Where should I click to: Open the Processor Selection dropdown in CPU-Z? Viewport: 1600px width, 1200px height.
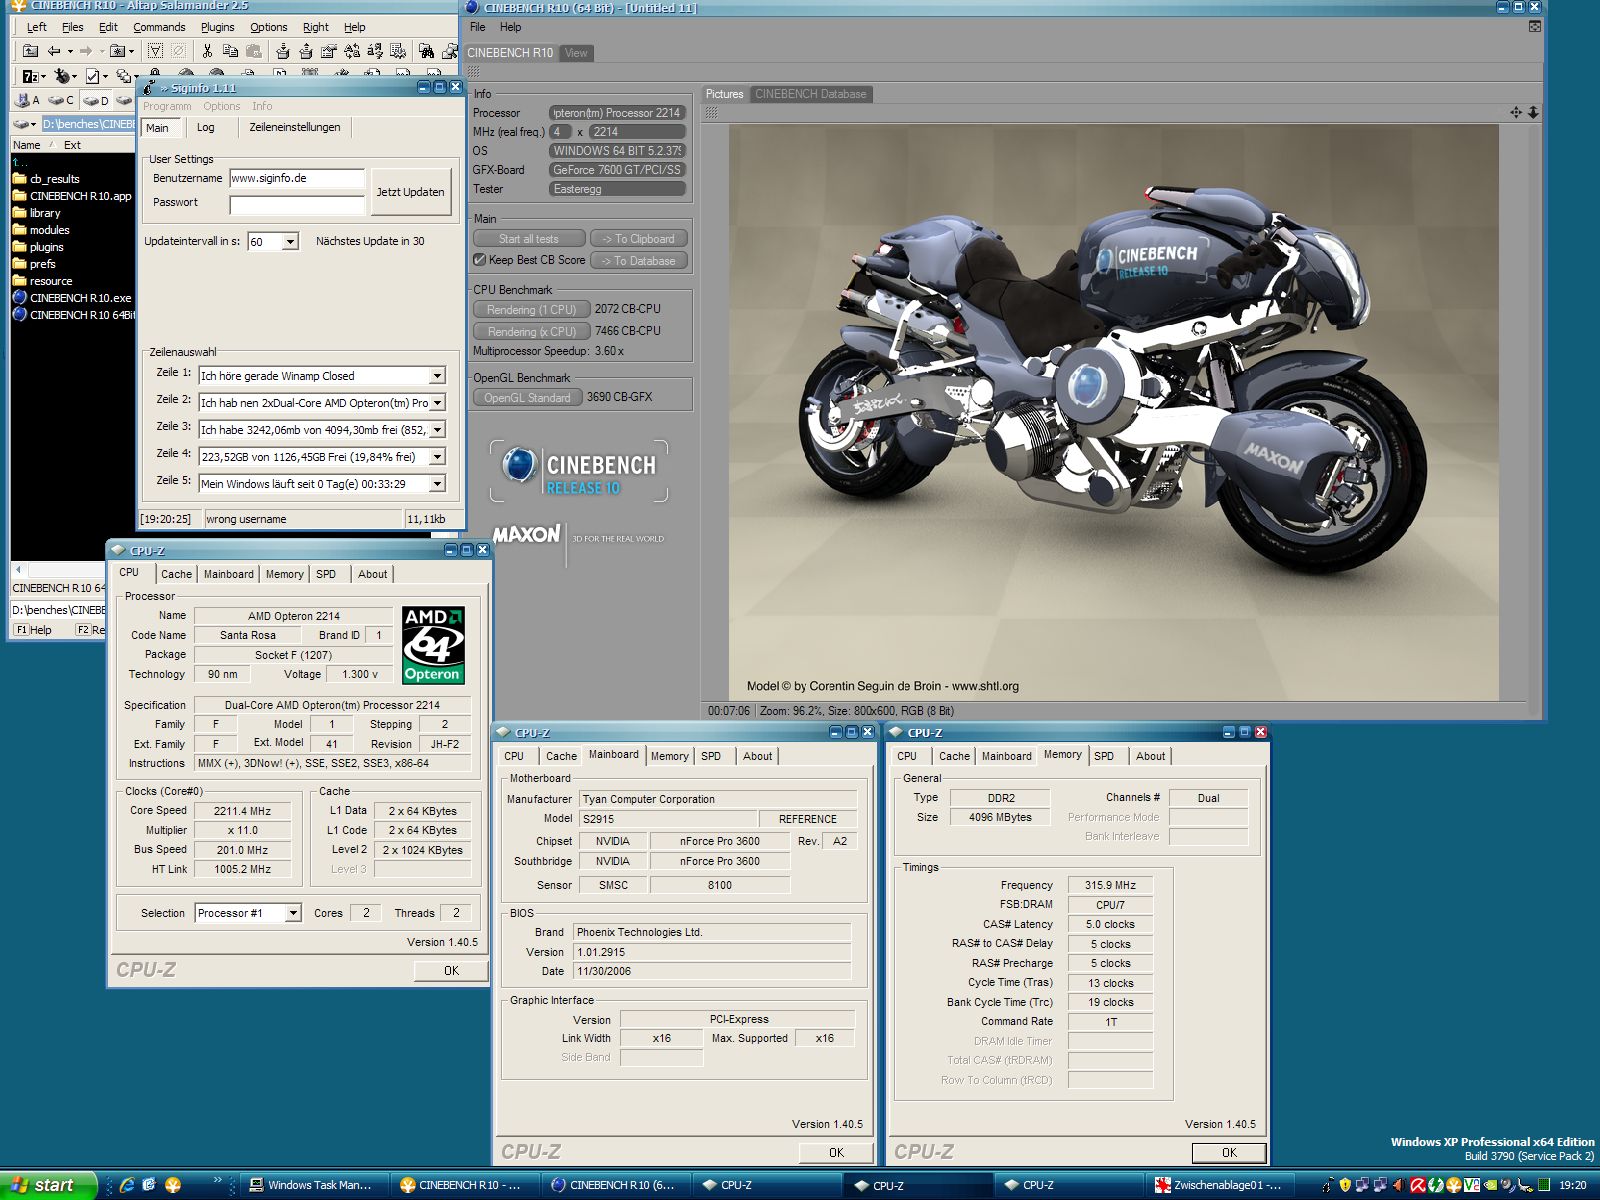pos(293,913)
